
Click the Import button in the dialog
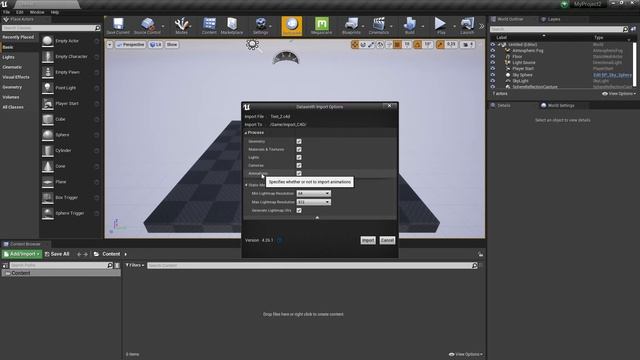pyautogui.click(x=368, y=240)
